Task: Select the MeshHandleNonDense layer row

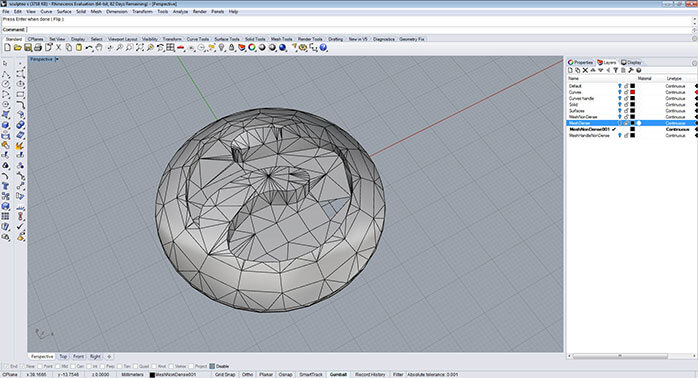Action: click(x=631, y=135)
